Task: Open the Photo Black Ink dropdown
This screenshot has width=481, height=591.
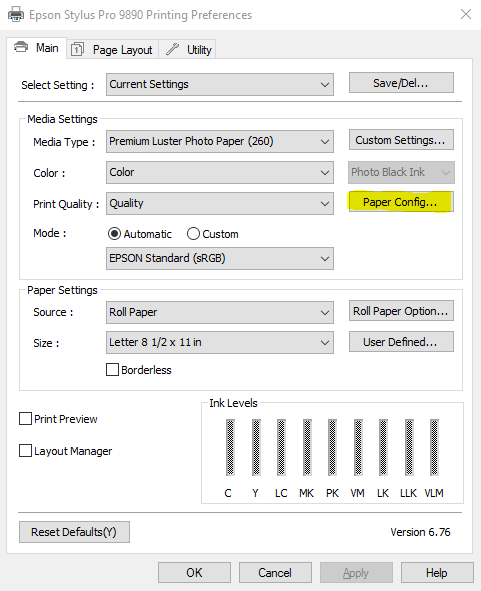Action: coord(401,173)
